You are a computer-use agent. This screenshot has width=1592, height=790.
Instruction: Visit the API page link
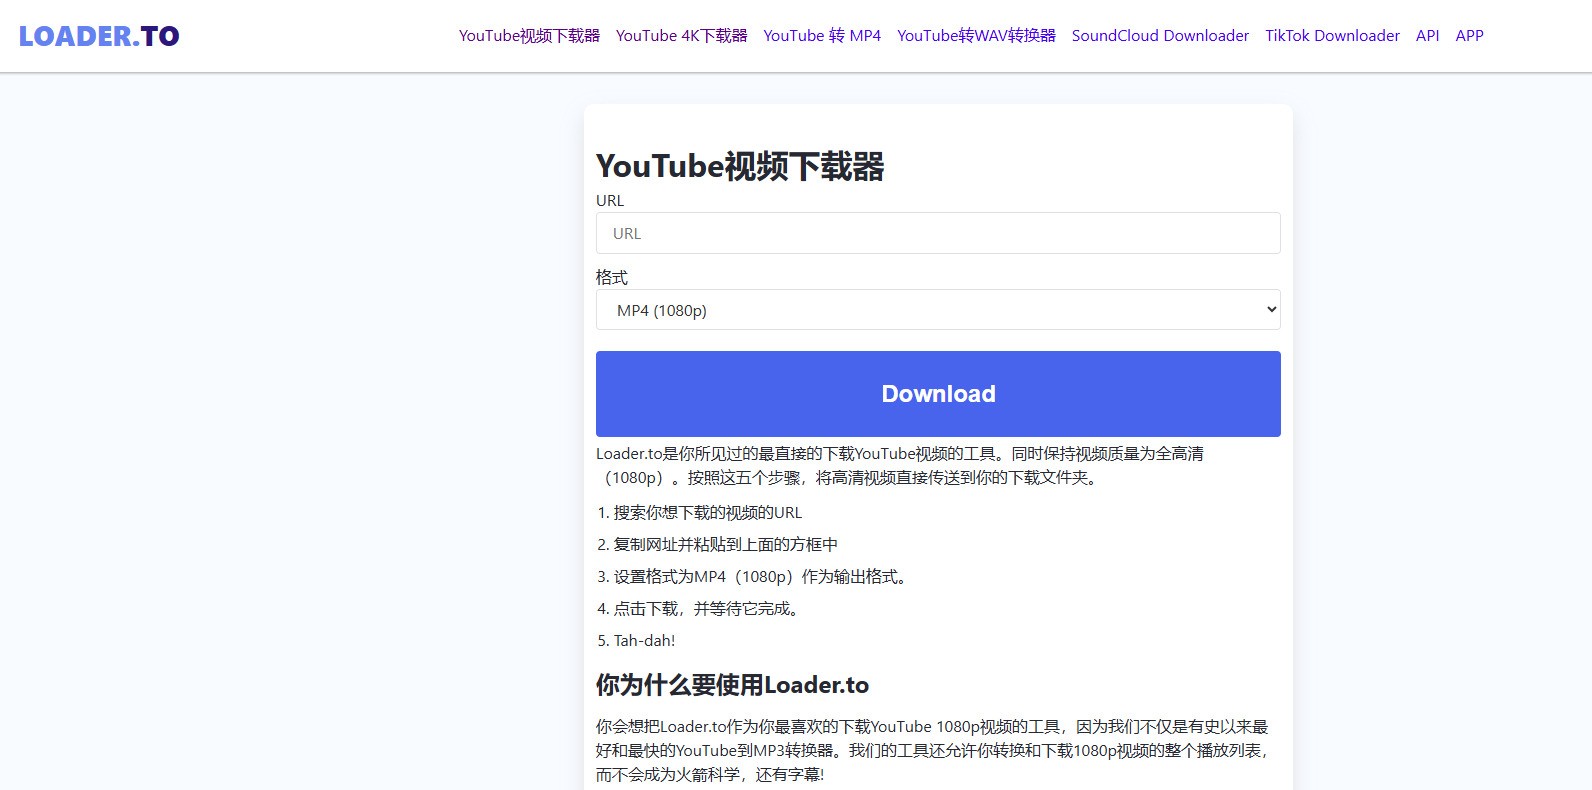tap(1427, 36)
